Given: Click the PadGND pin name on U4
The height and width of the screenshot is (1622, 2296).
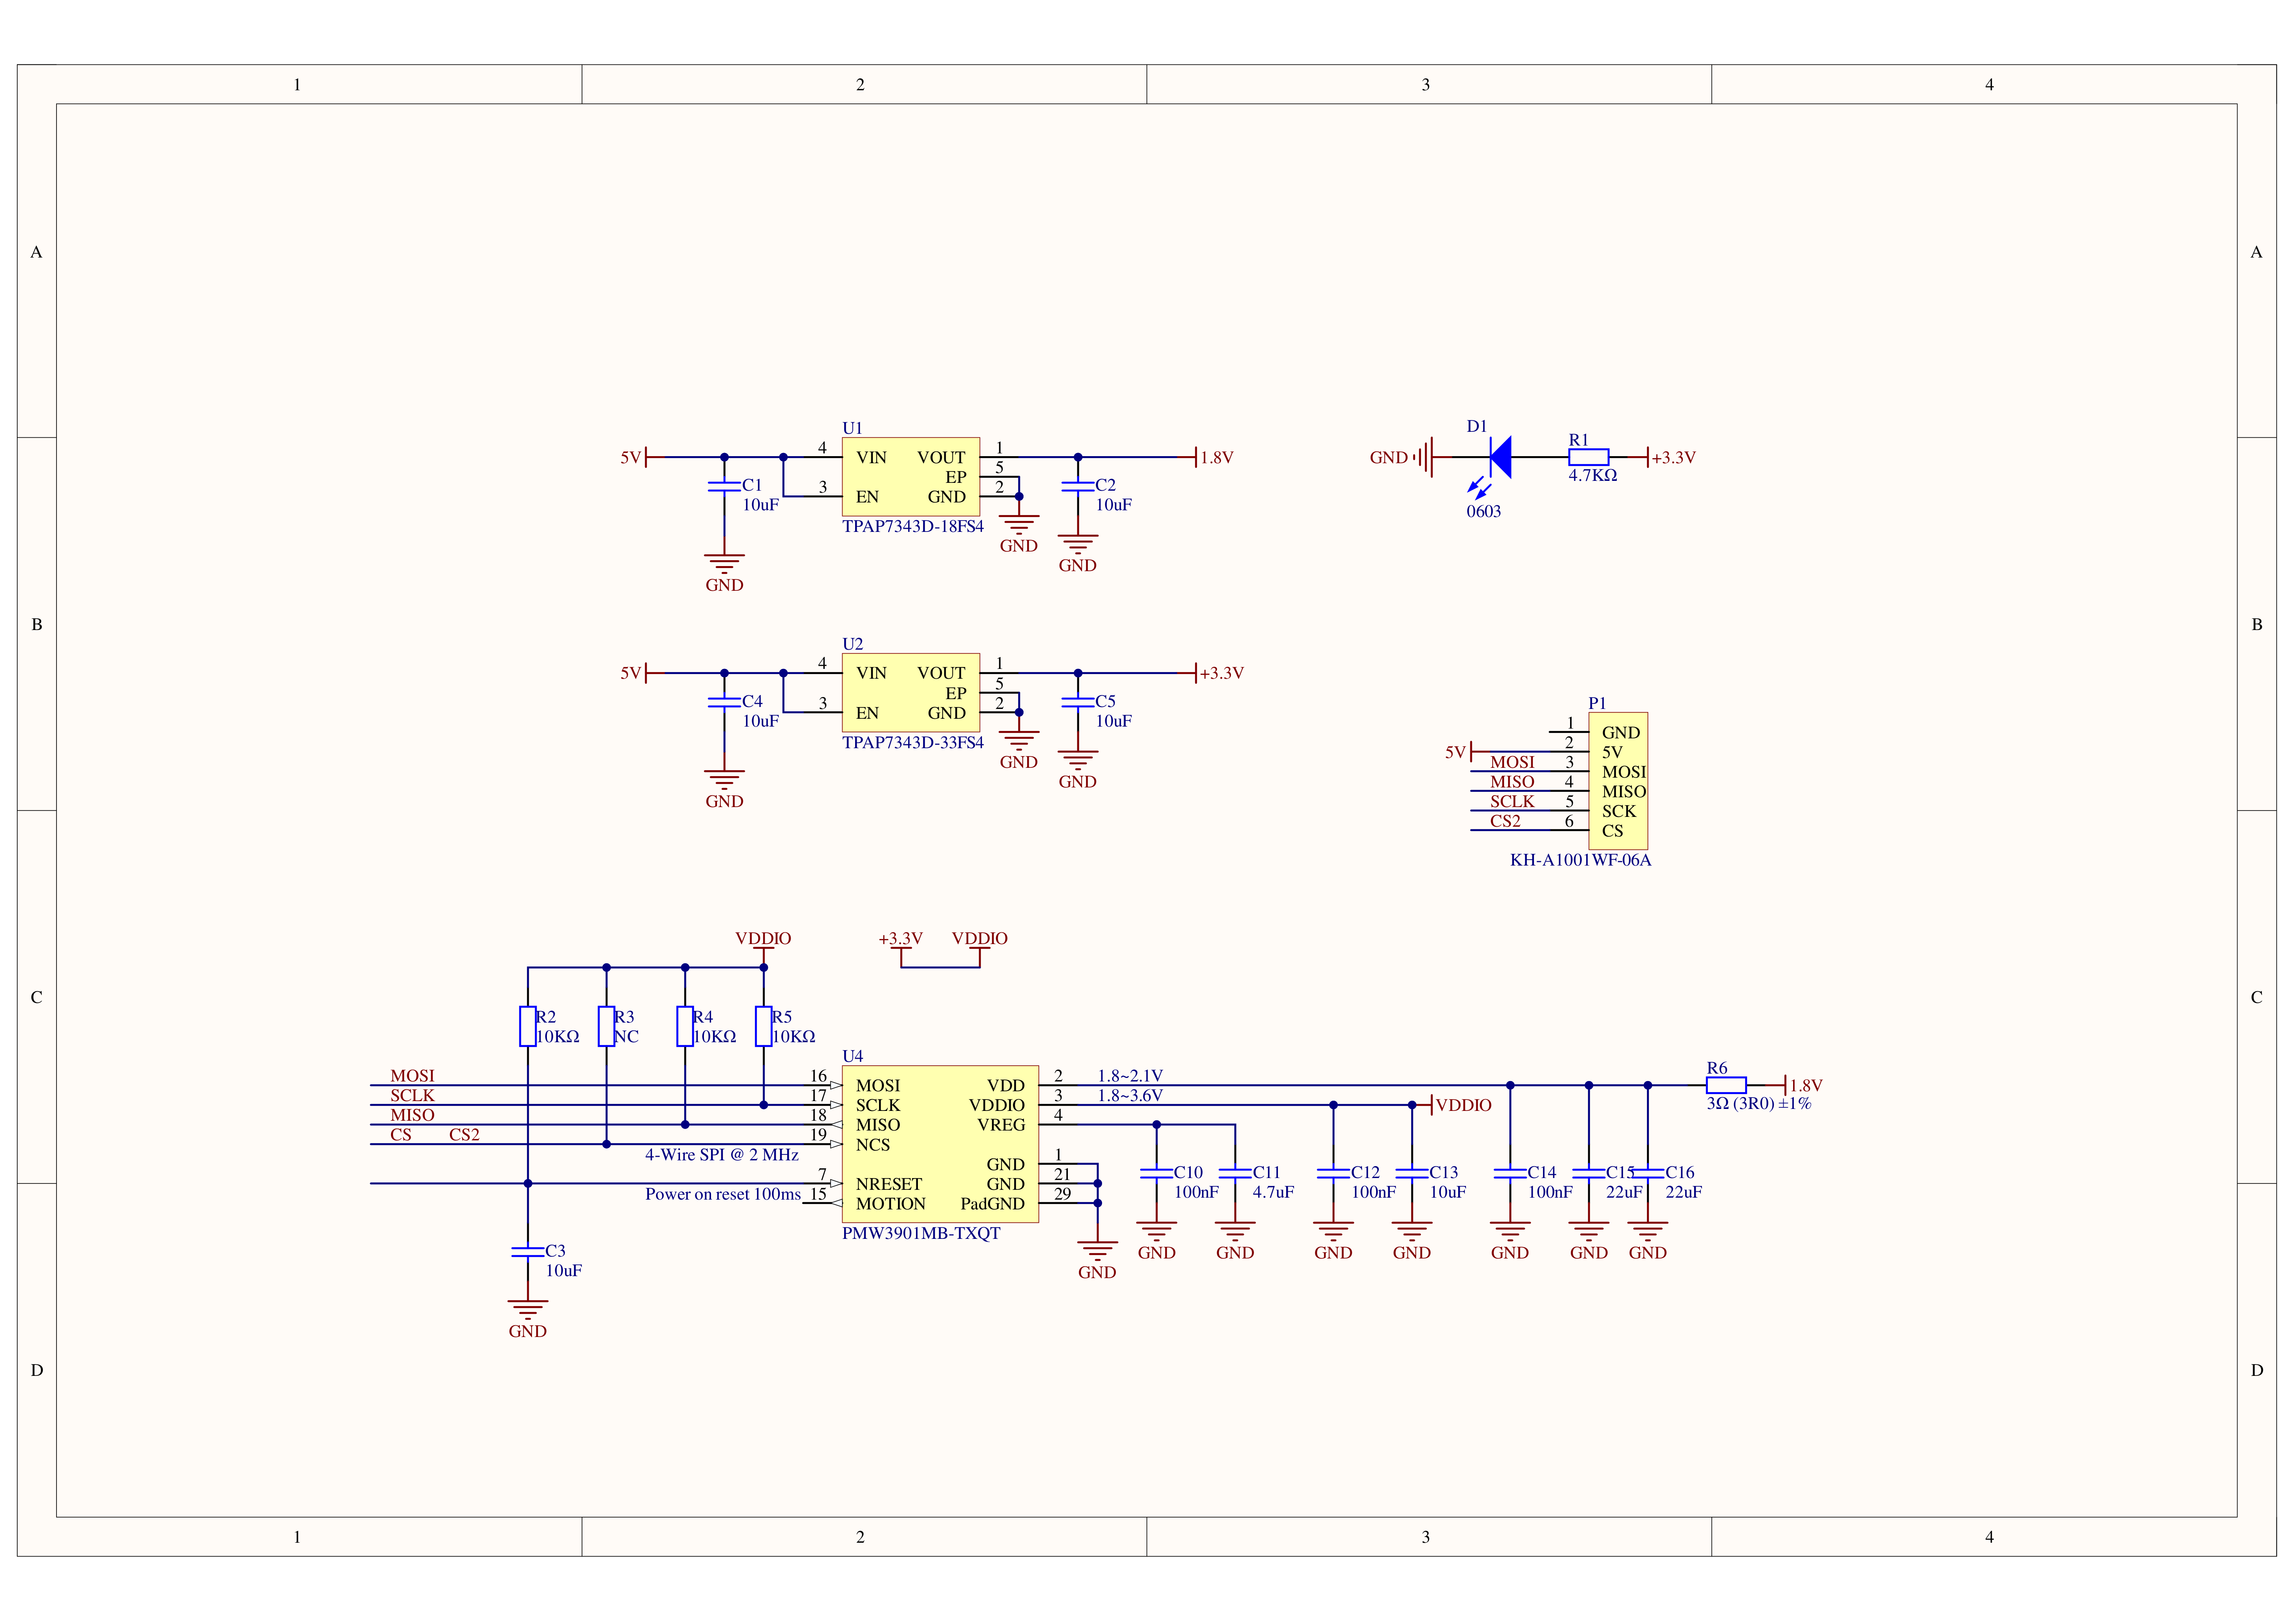Looking at the screenshot, I should [993, 1204].
